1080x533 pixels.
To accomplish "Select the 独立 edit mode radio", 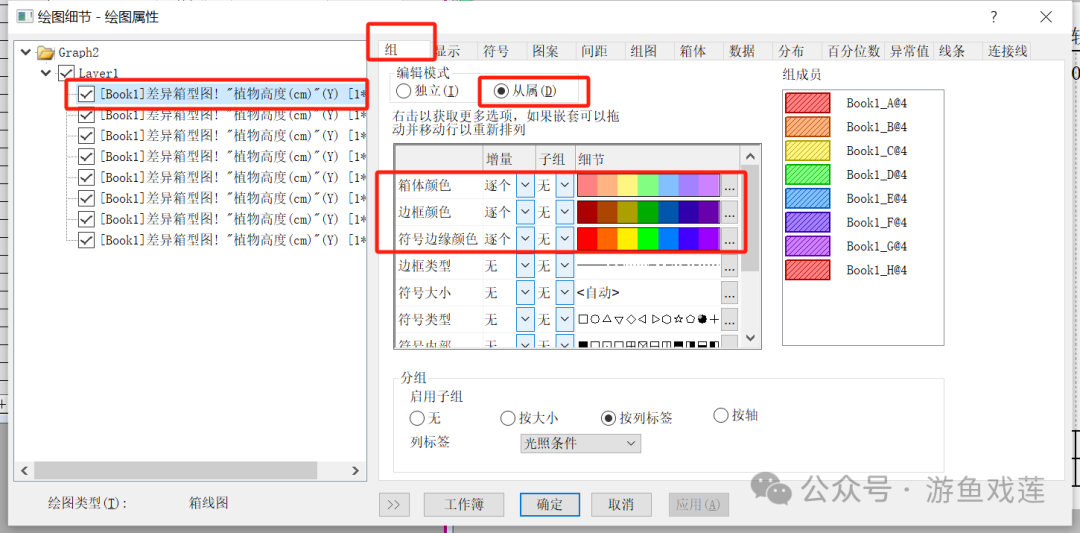I will (x=402, y=90).
